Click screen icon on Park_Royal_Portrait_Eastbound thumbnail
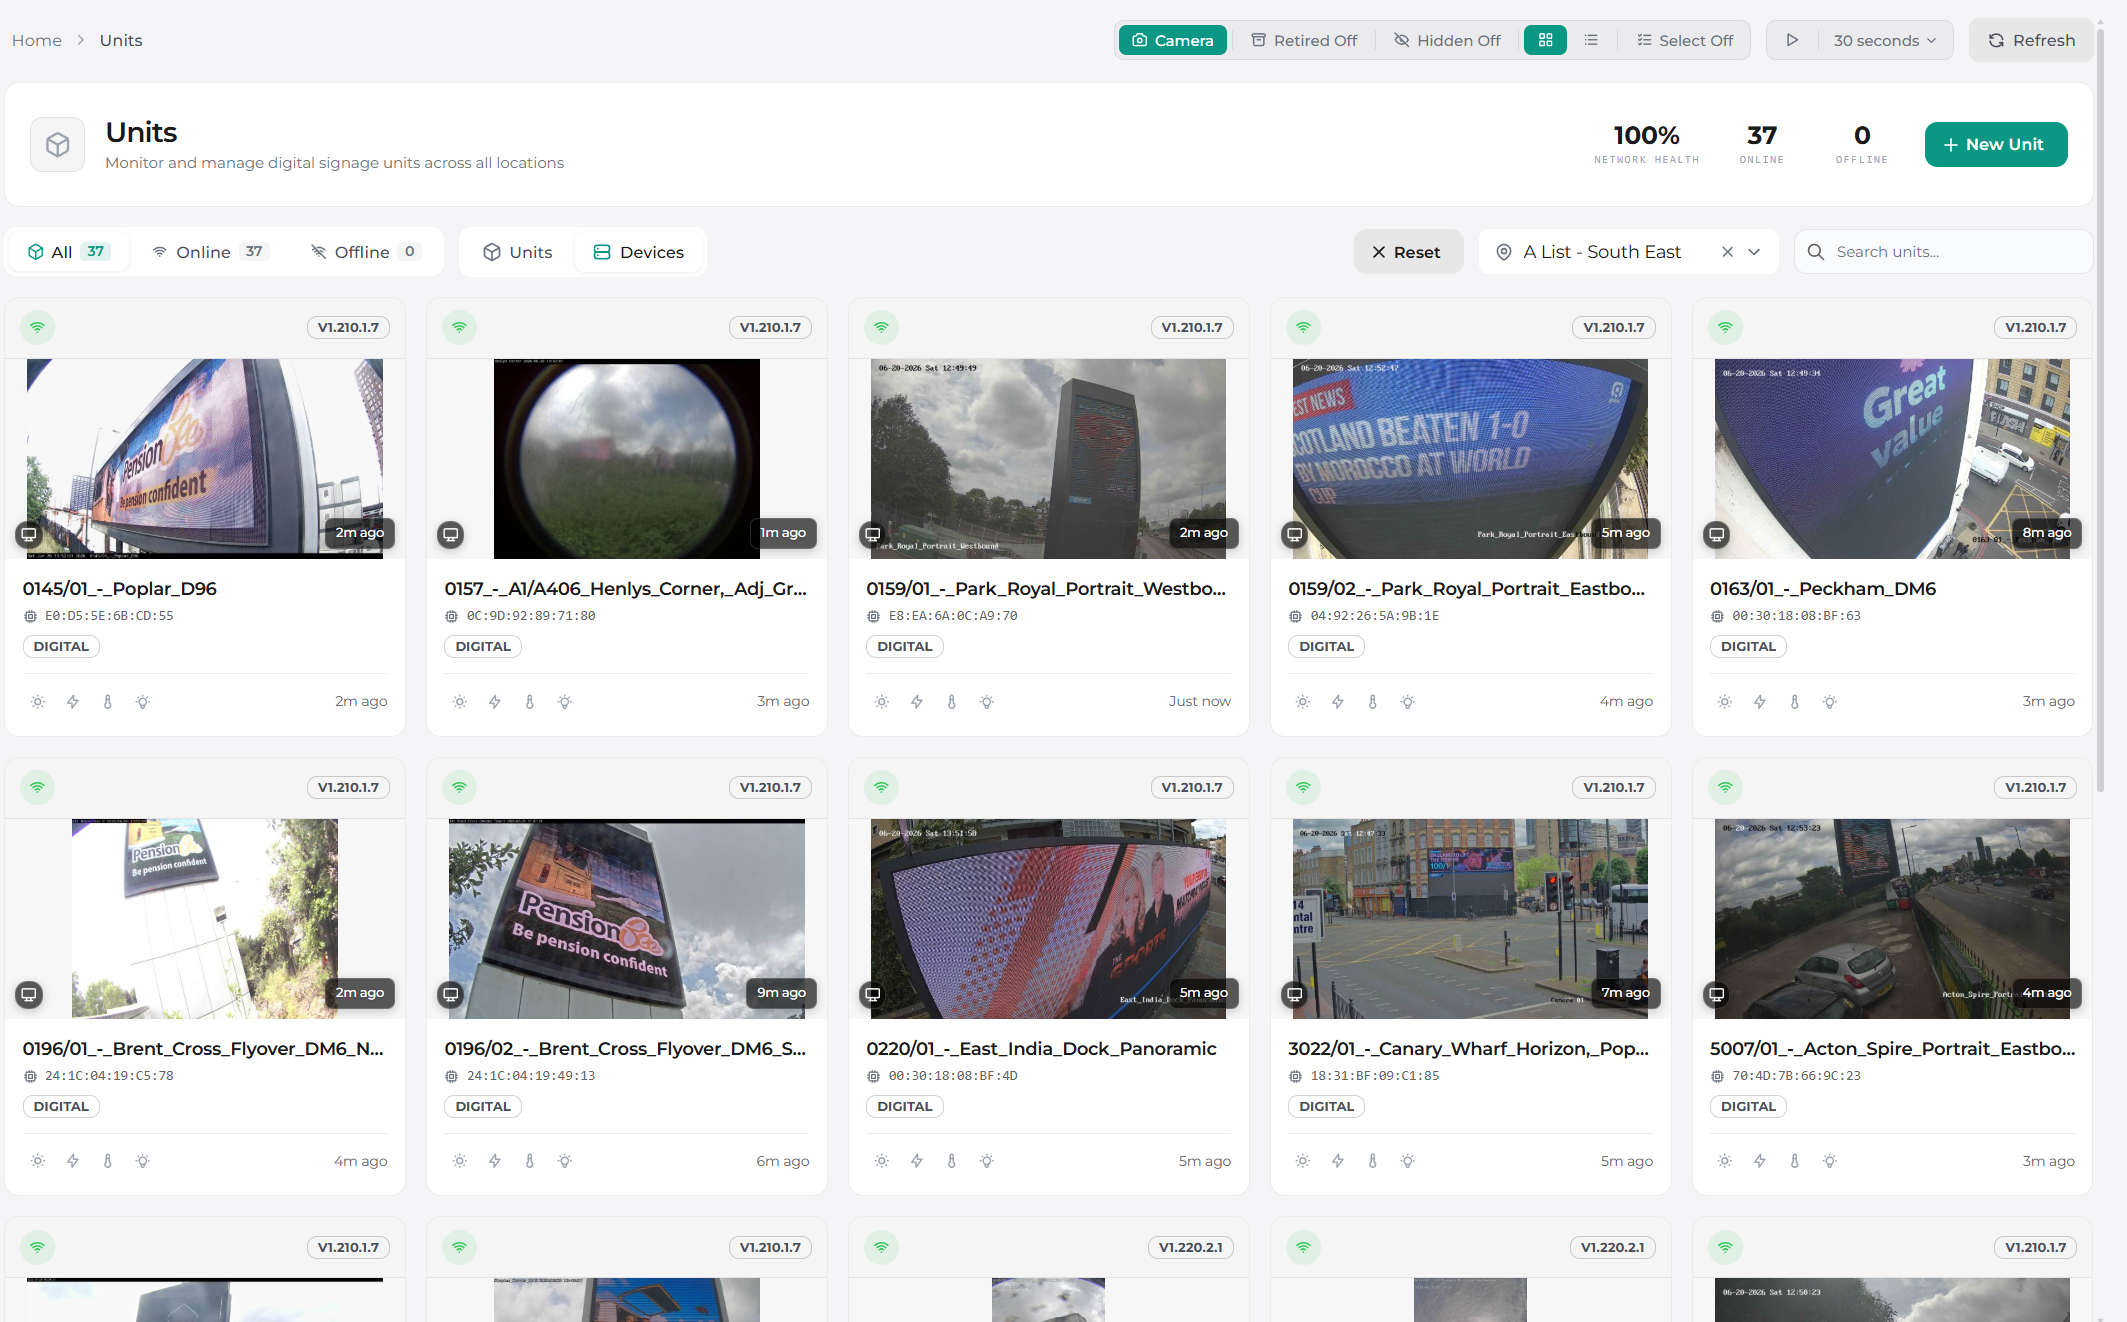2127x1322 pixels. 1295,534
